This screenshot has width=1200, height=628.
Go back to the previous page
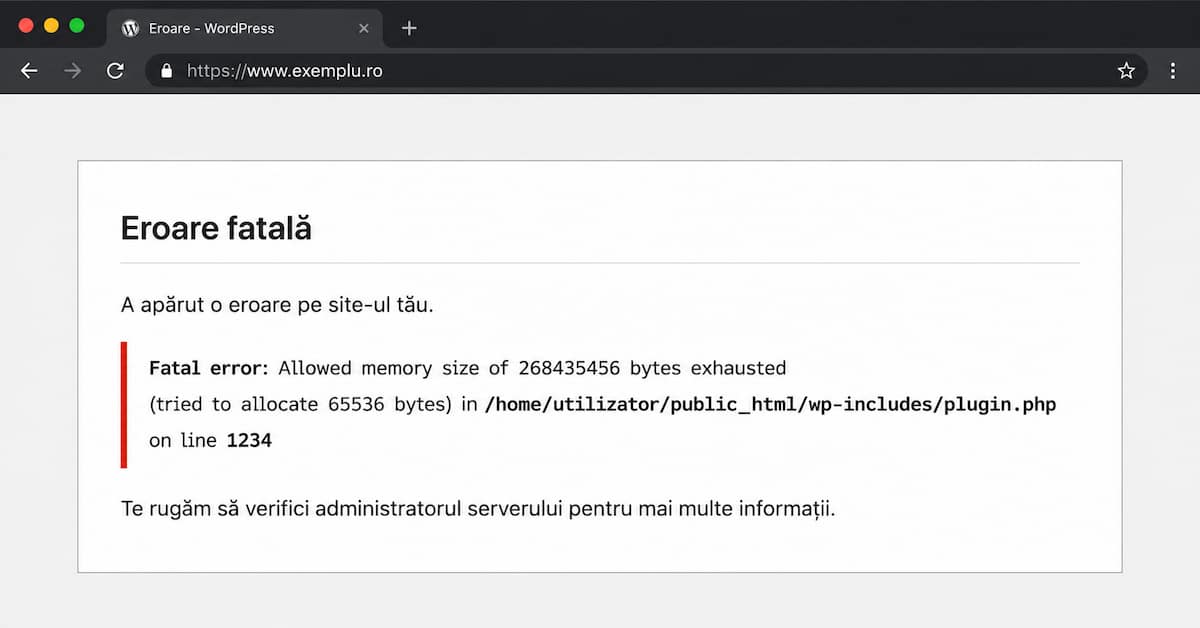pyautogui.click(x=29, y=71)
